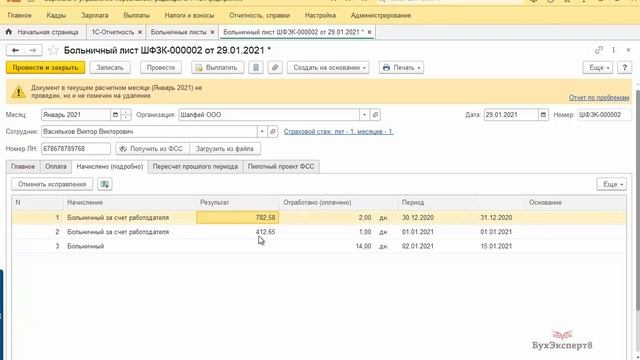Click the Результат cell 412,65
Viewport: 640px width, 360px height.
(238, 232)
